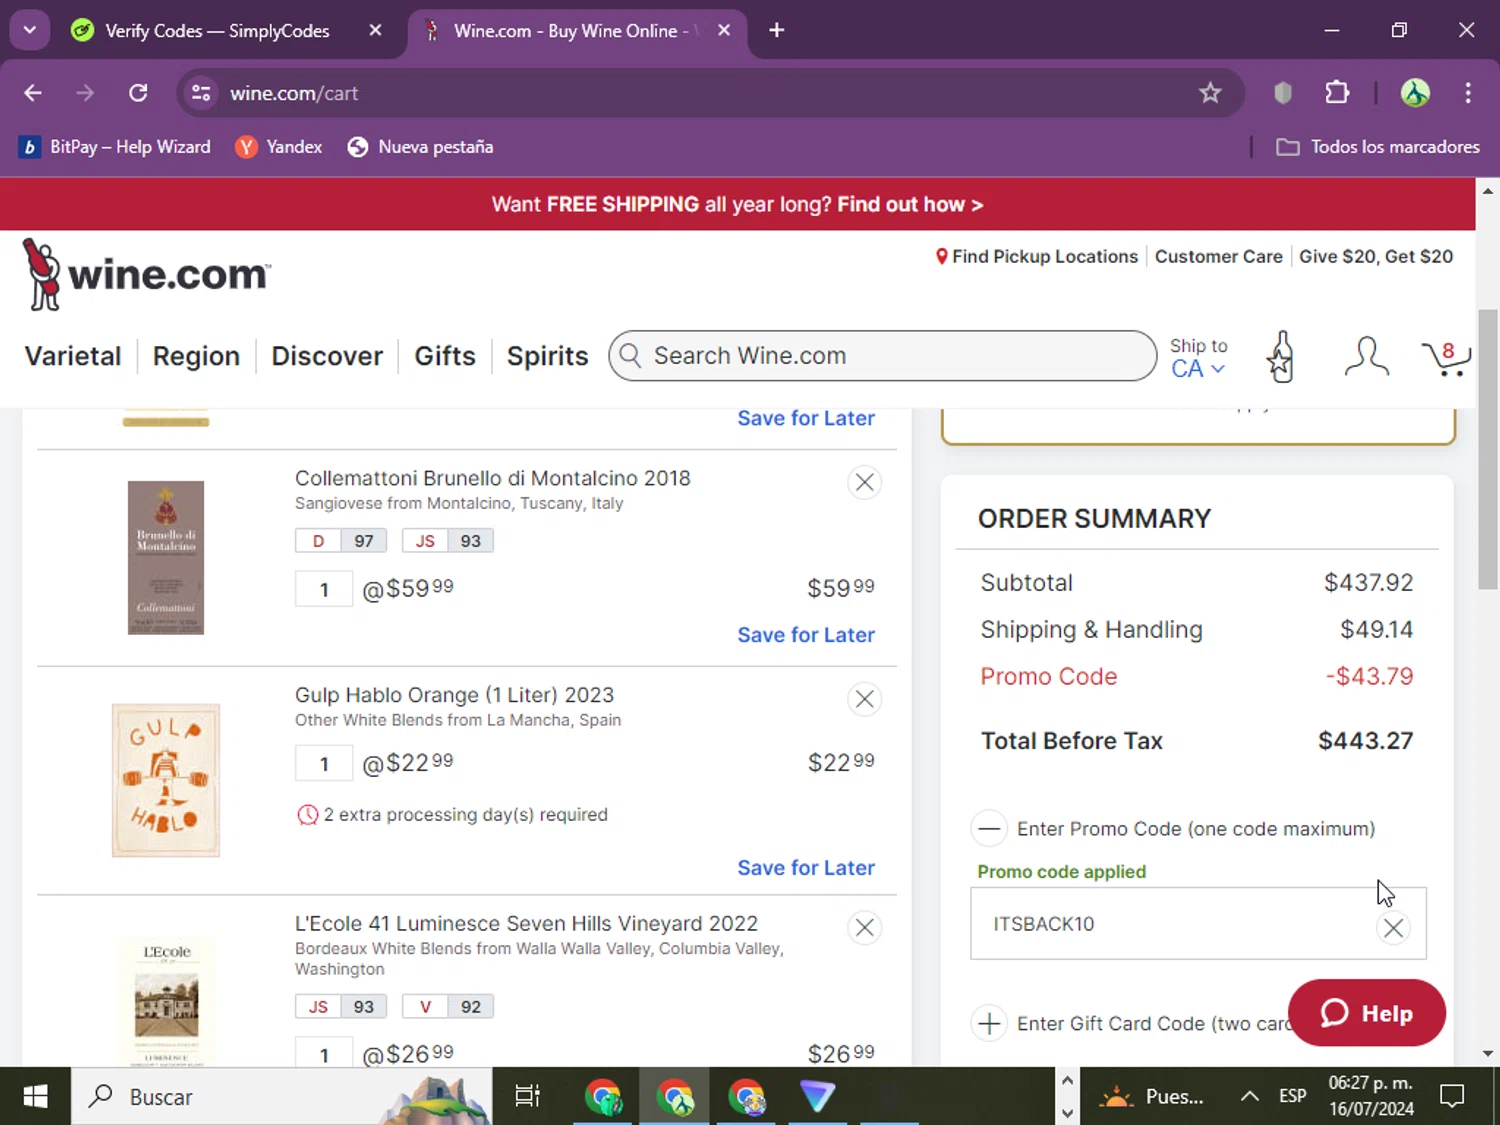Open the Chrome tab search dropdown arrow
This screenshot has width=1500, height=1125.
pos(30,30)
